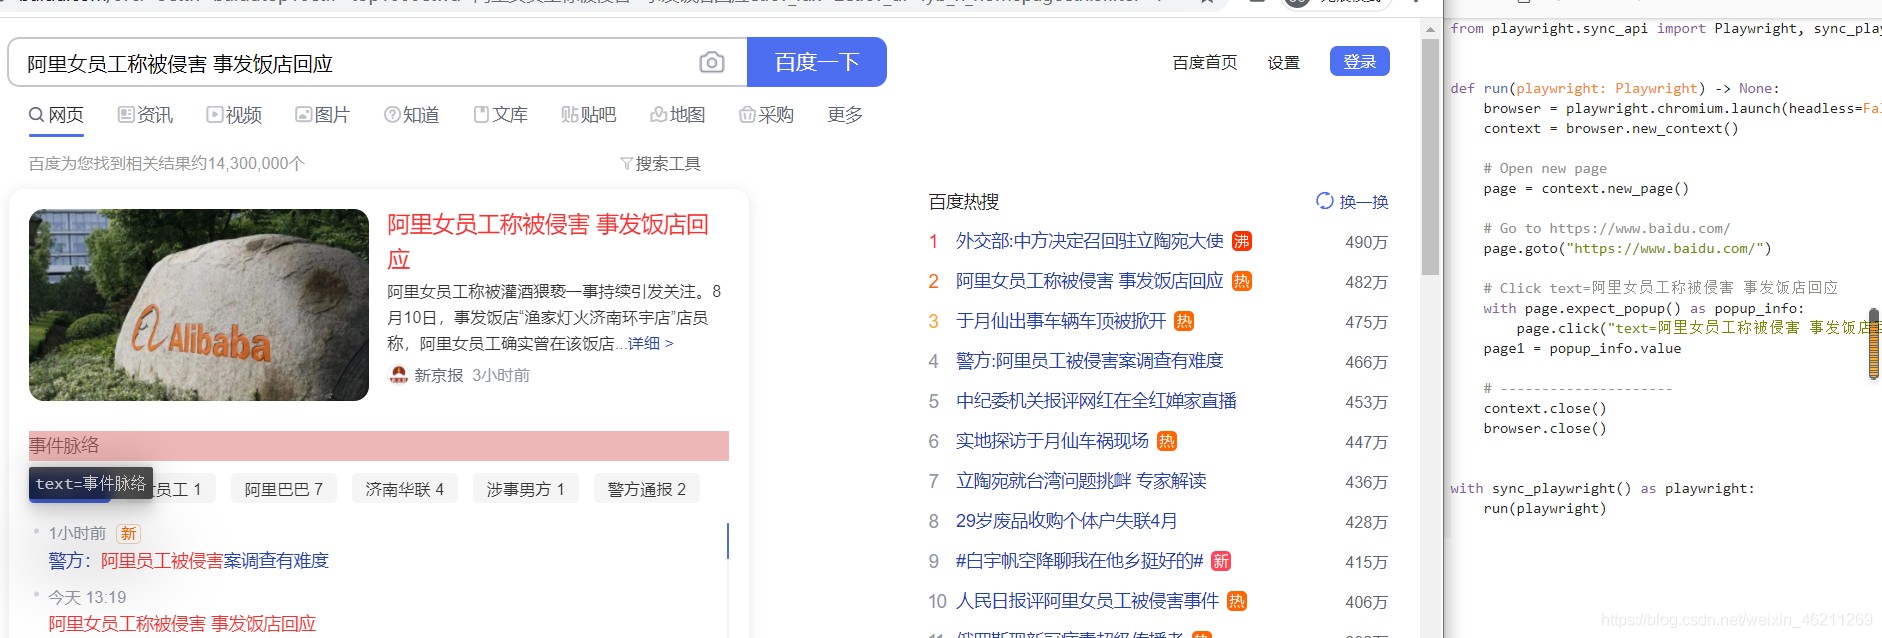The height and width of the screenshot is (638, 1882).
Task: Click the page.goto line in code panel
Action: pos(1627,249)
